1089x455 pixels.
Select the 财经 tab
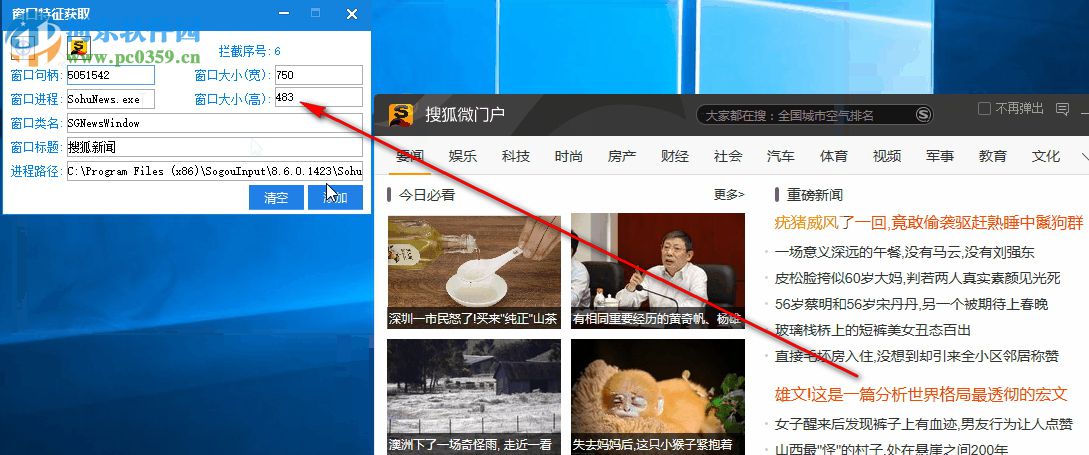(674, 156)
